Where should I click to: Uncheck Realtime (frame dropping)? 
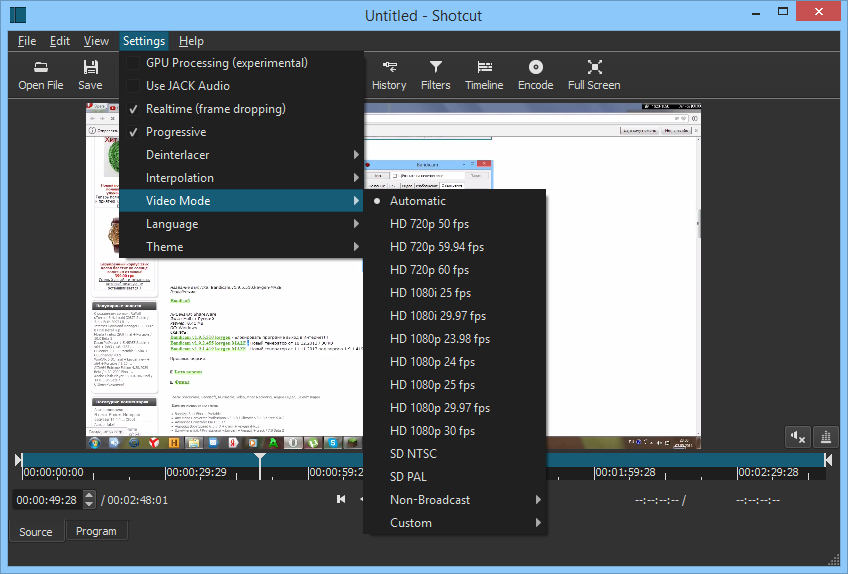(x=241, y=109)
